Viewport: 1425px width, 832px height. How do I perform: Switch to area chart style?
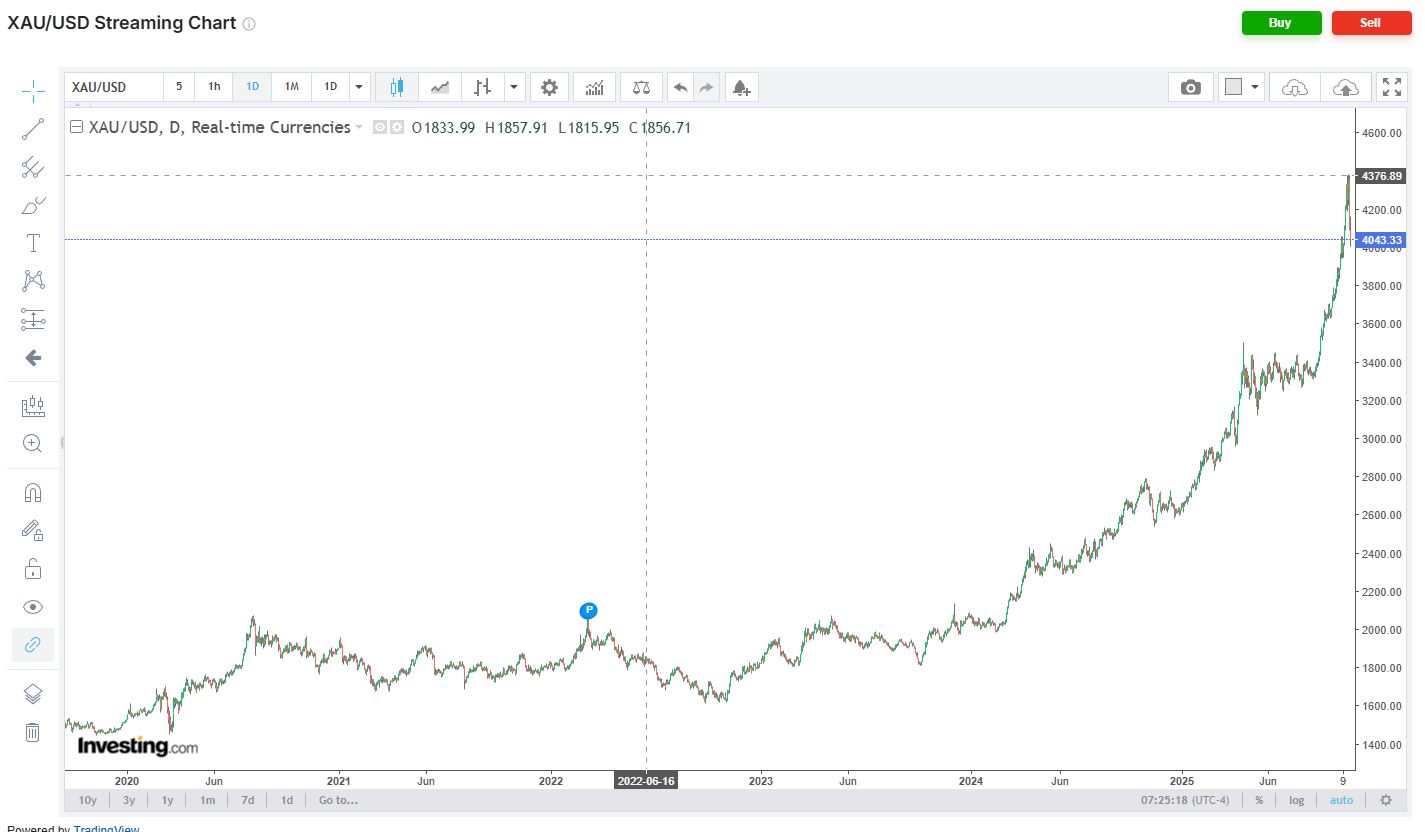point(440,87)
